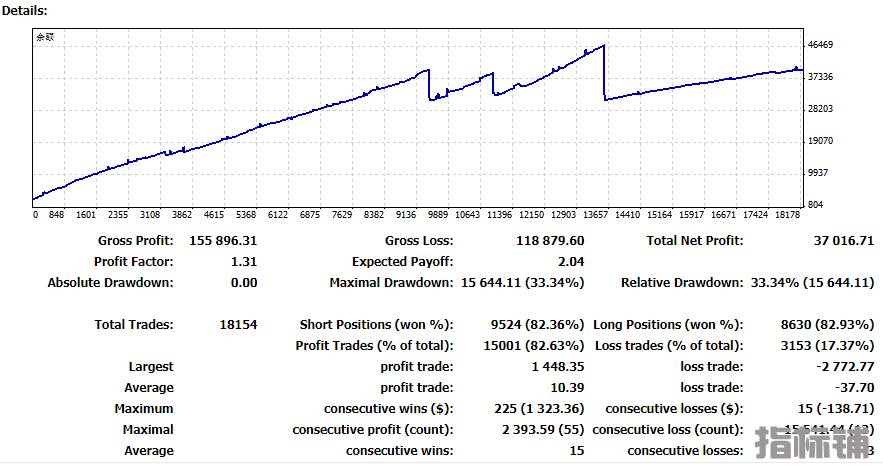This screenshot has height=467, width=883.
Task: Select Long Positions value 8630 (82.93%)
Action: [x=827, y=324]
